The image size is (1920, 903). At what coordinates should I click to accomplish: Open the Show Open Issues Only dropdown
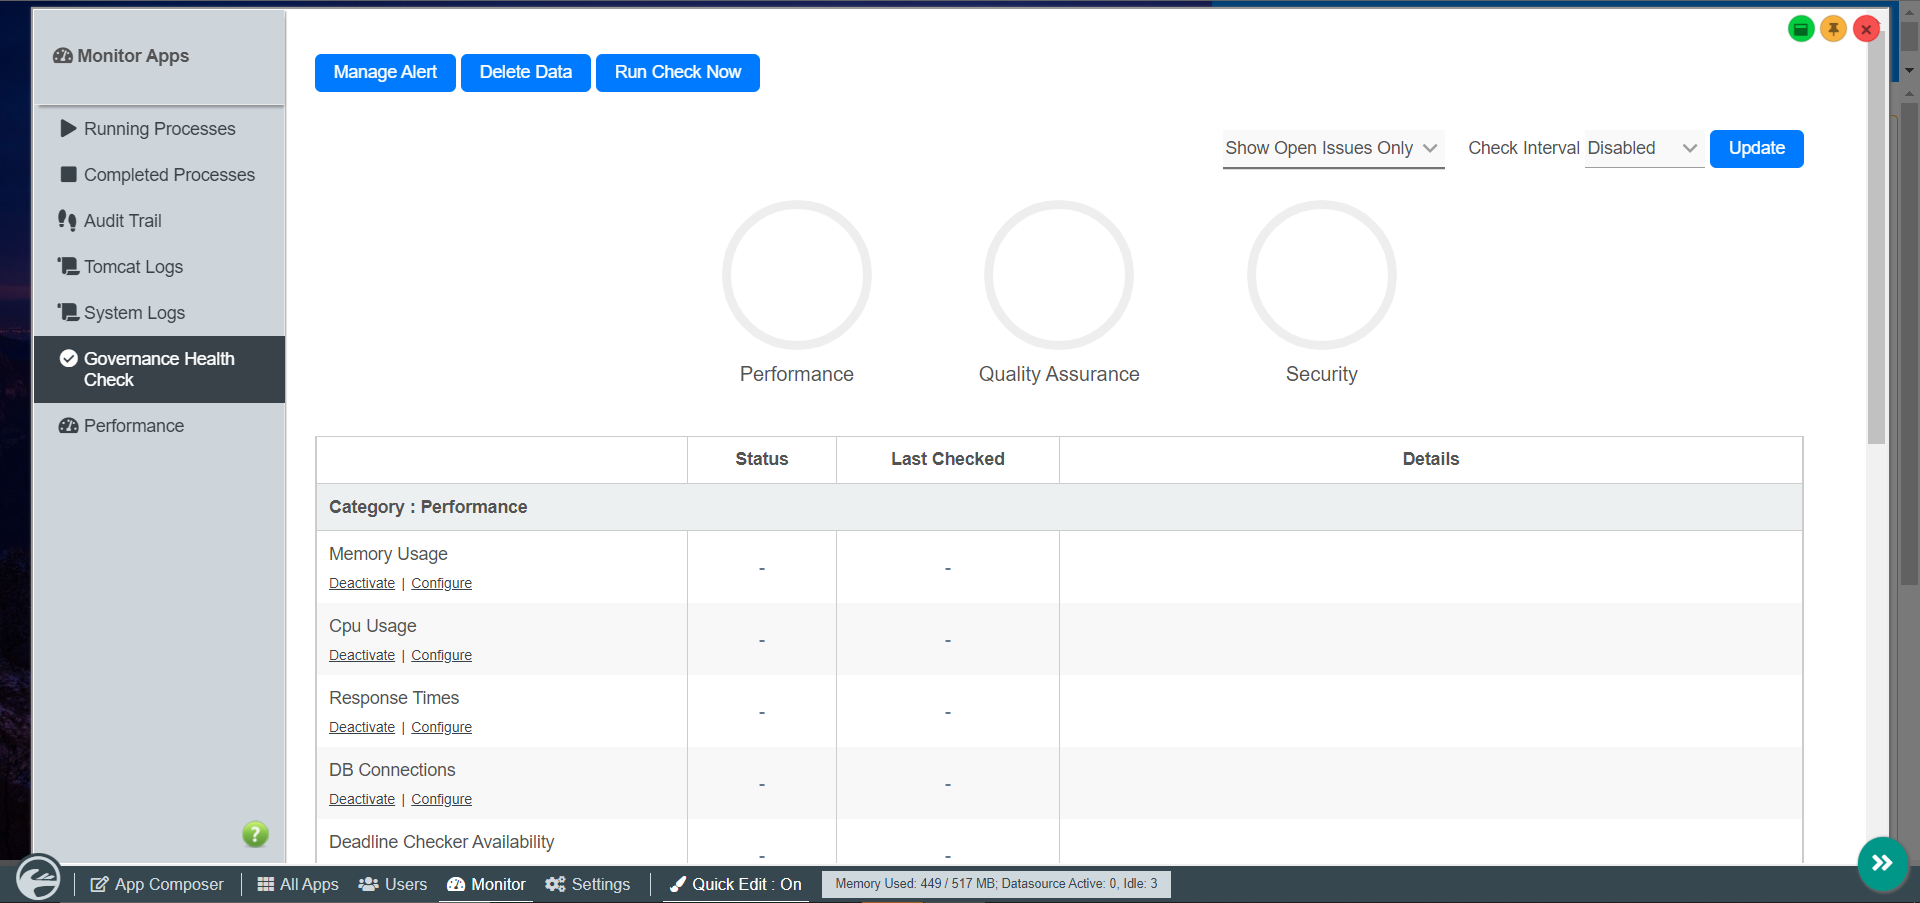point(1332,149)
